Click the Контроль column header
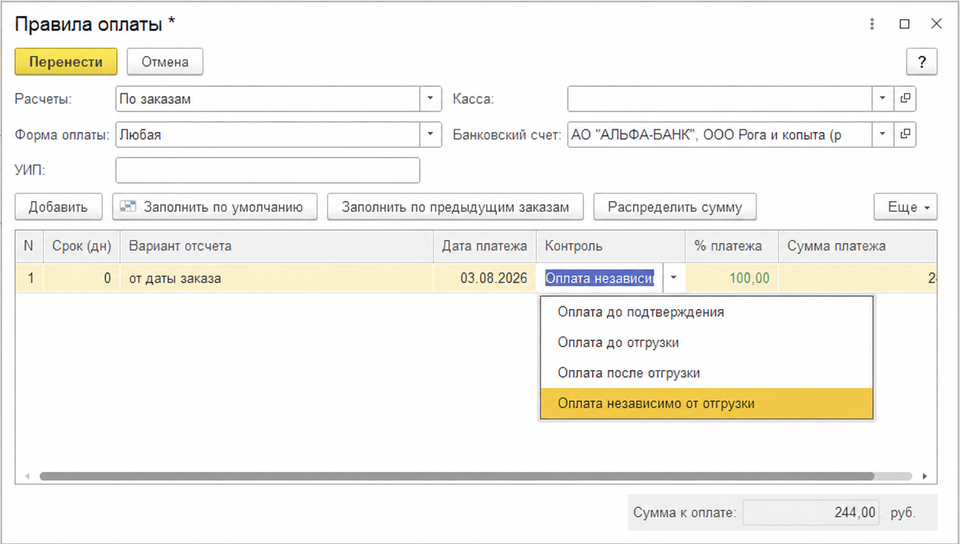The height and width of the screenshot is (544, 960). [610, 246]
